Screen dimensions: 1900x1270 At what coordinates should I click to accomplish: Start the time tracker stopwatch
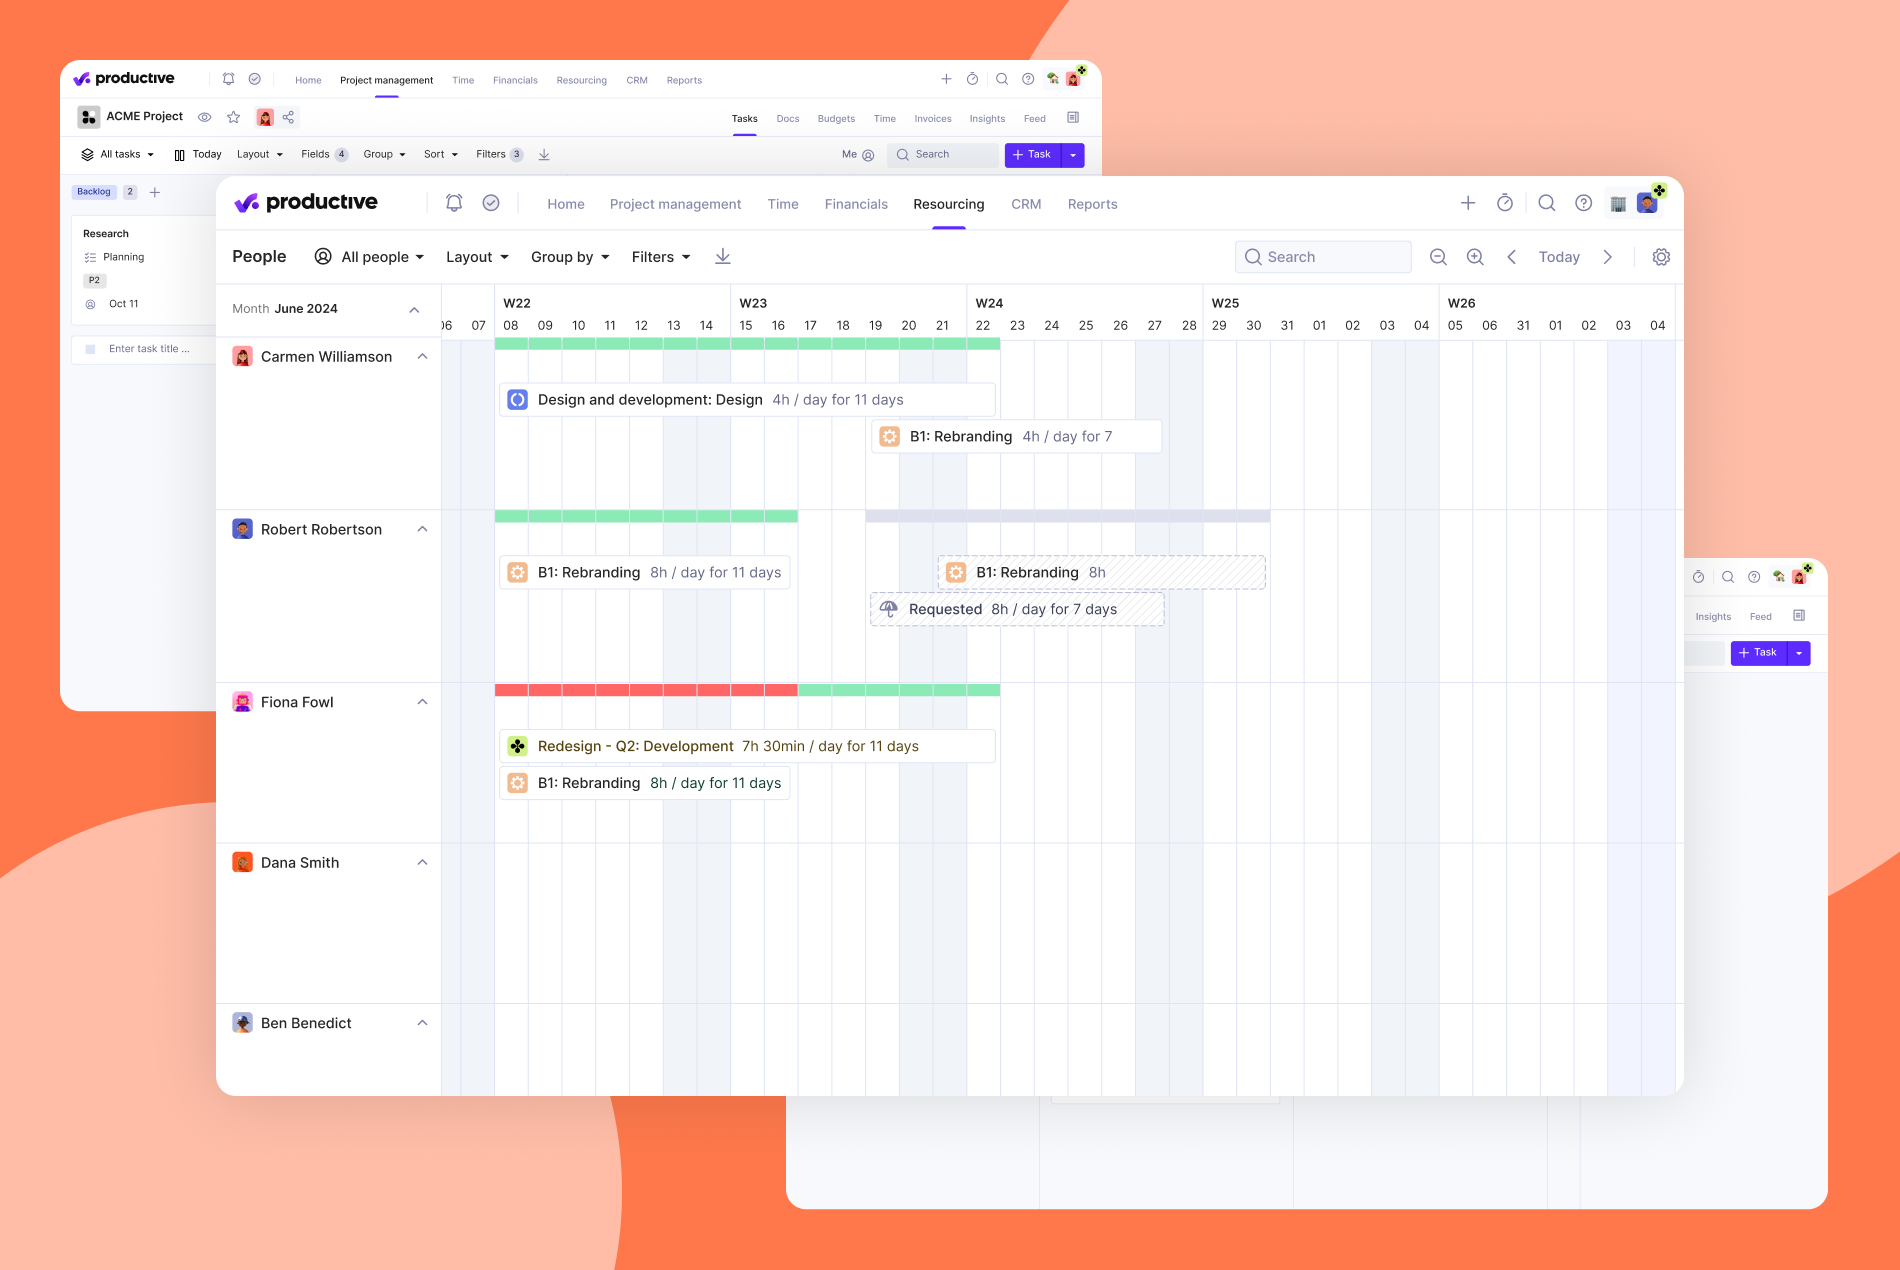click(1506, 202)
